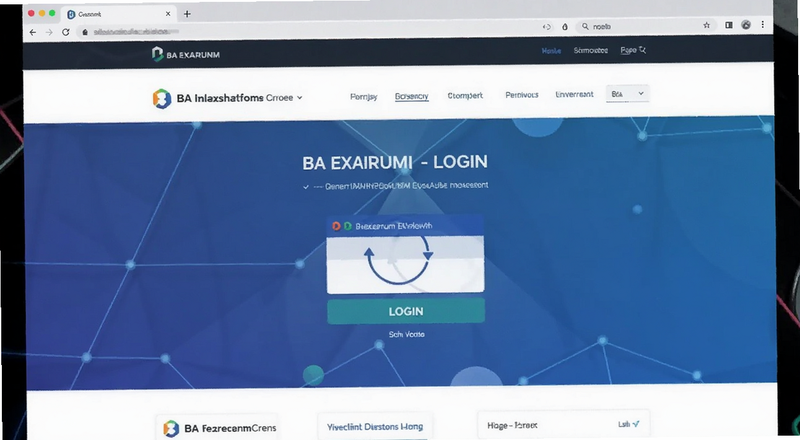Reload the page with refresh icon

pyautogui.click(x=66, y=32)
